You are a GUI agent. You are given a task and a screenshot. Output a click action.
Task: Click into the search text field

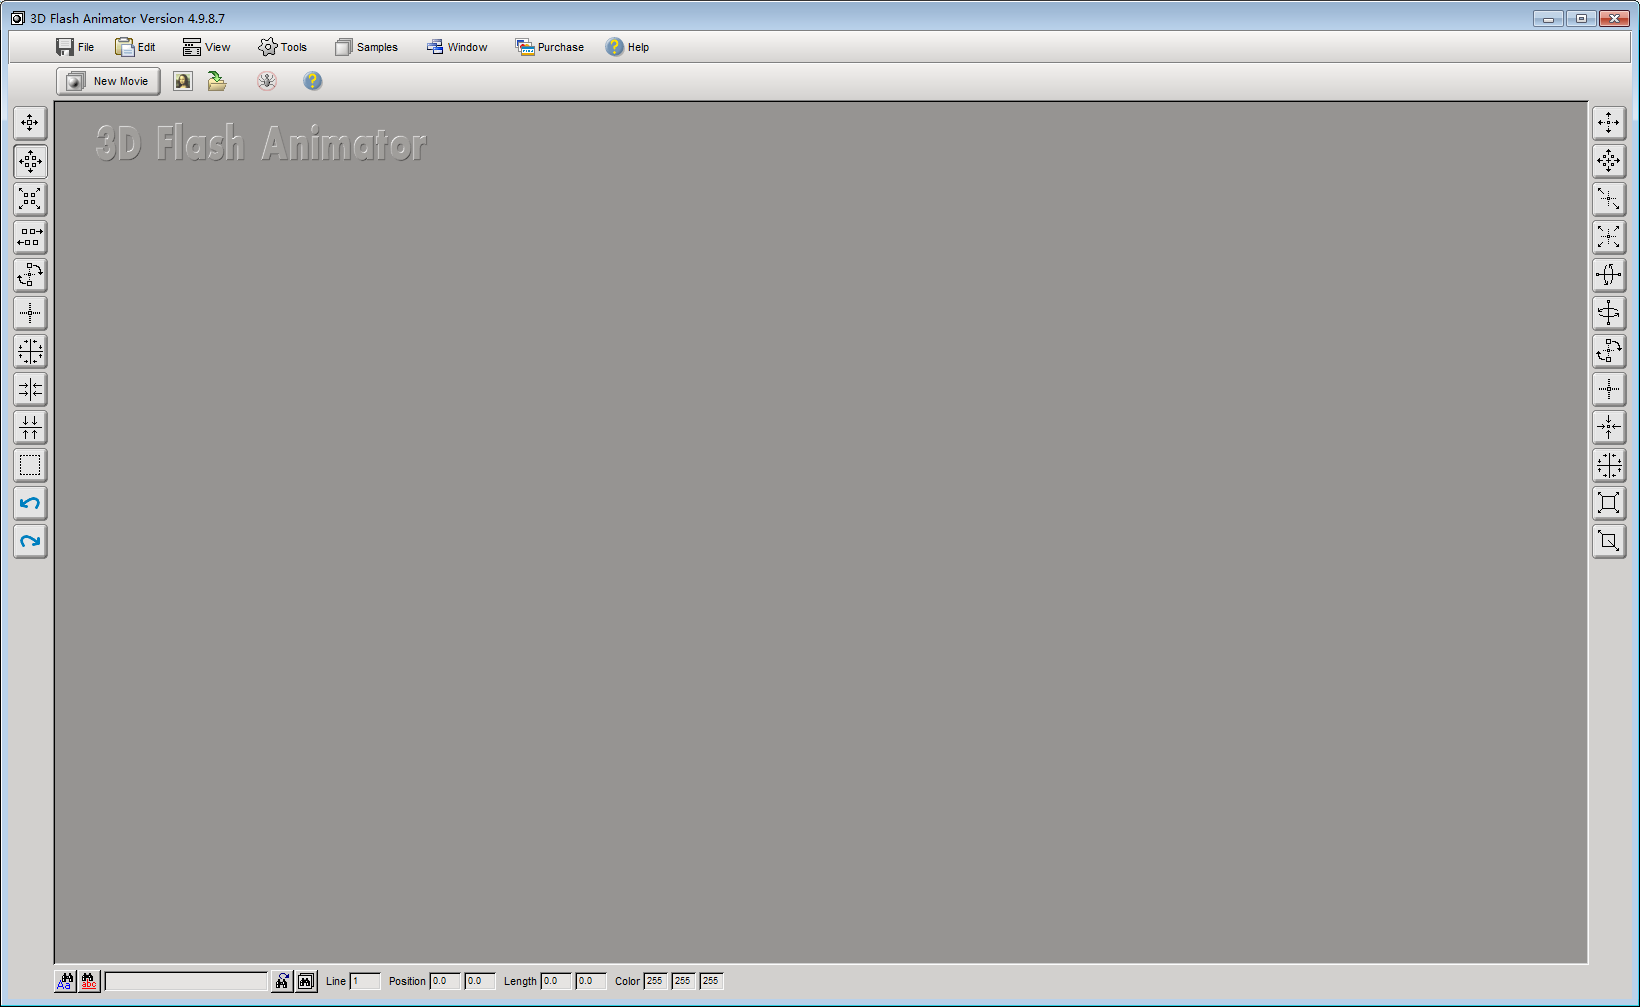[x=187, y=981]
